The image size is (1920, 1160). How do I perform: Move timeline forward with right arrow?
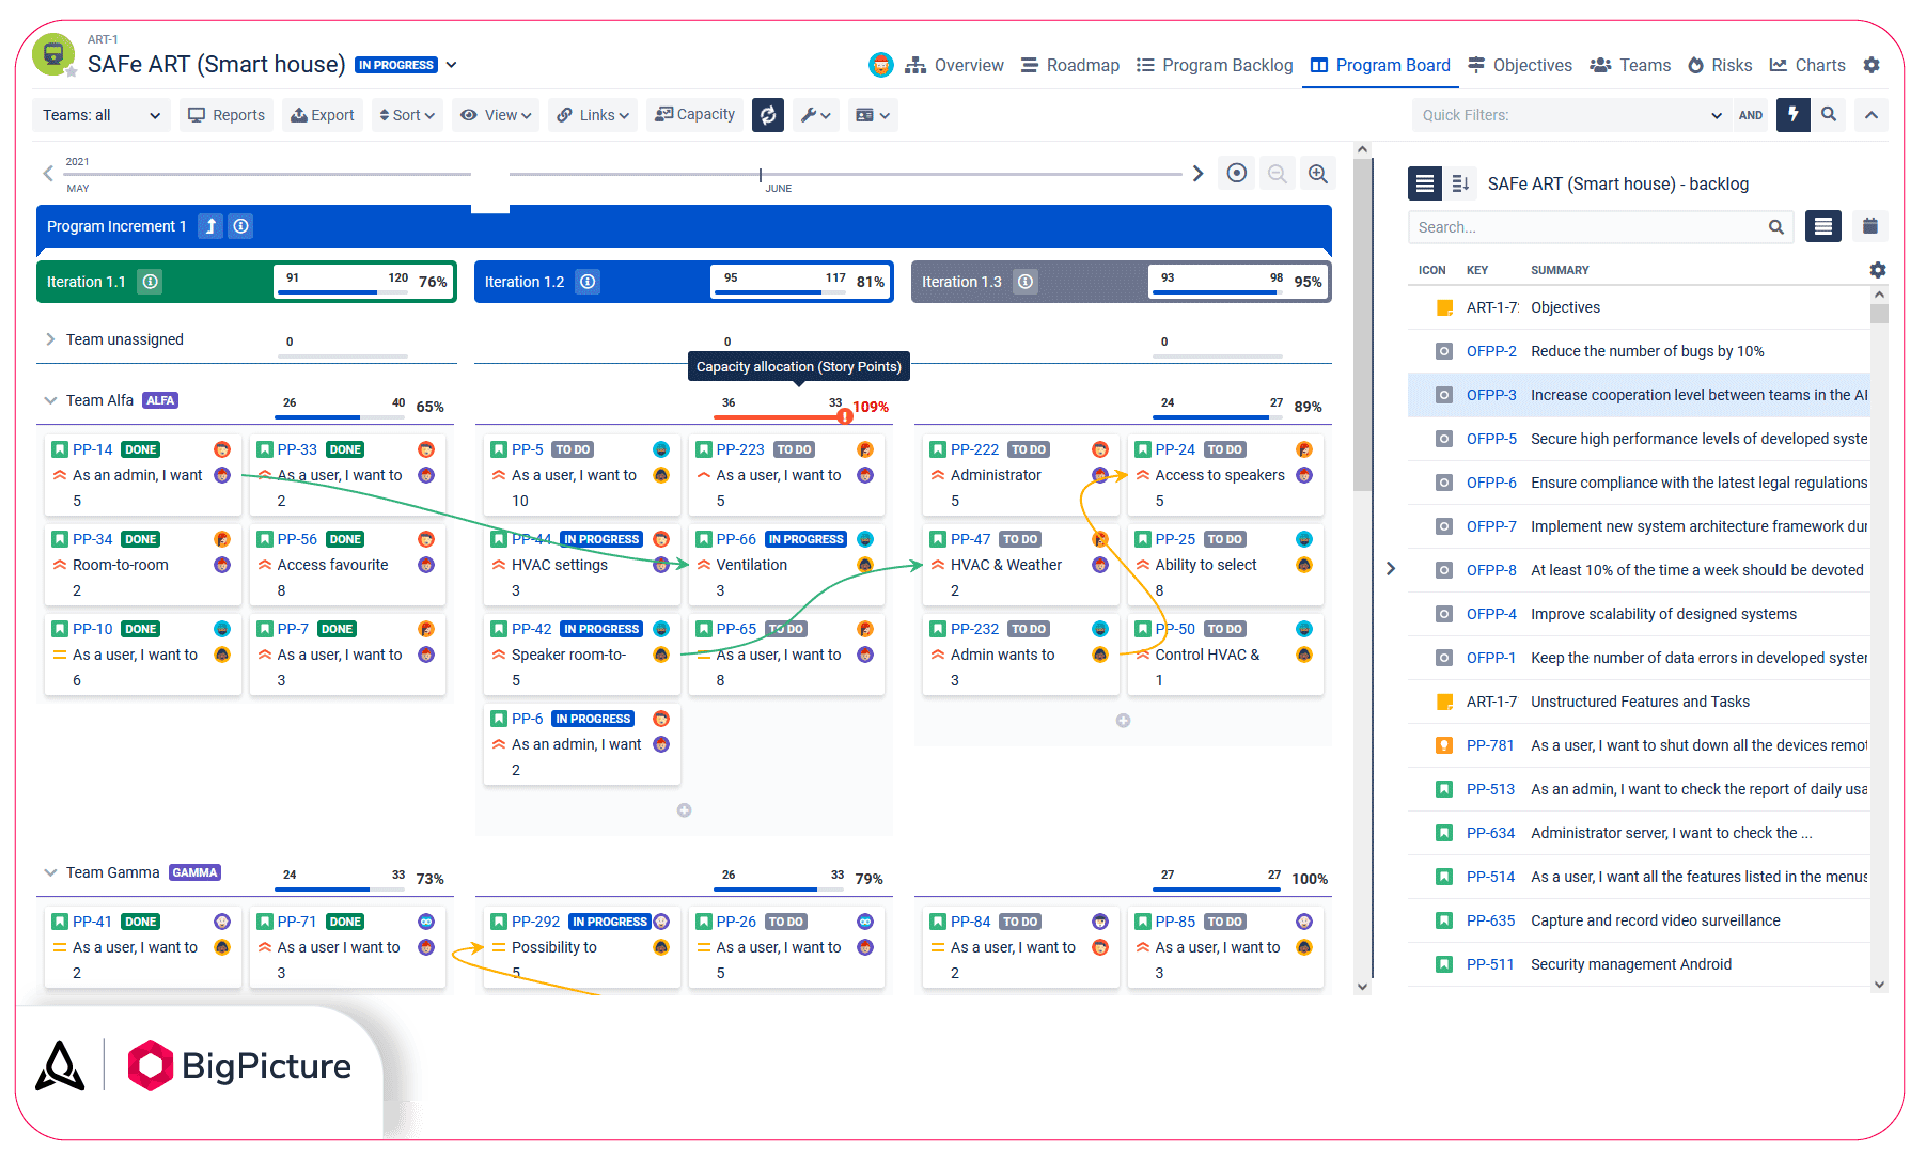(x=1198, y=173)
